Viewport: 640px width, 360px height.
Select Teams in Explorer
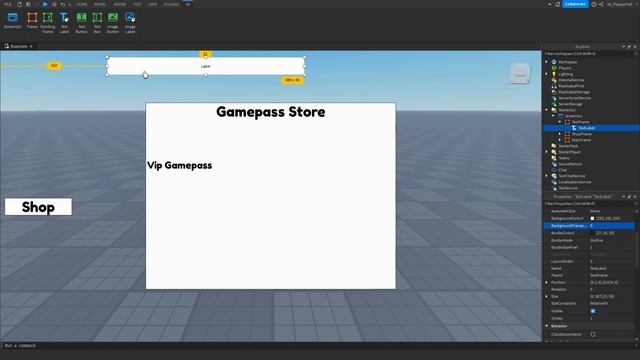pyautogui.click(x=564, y=158)
